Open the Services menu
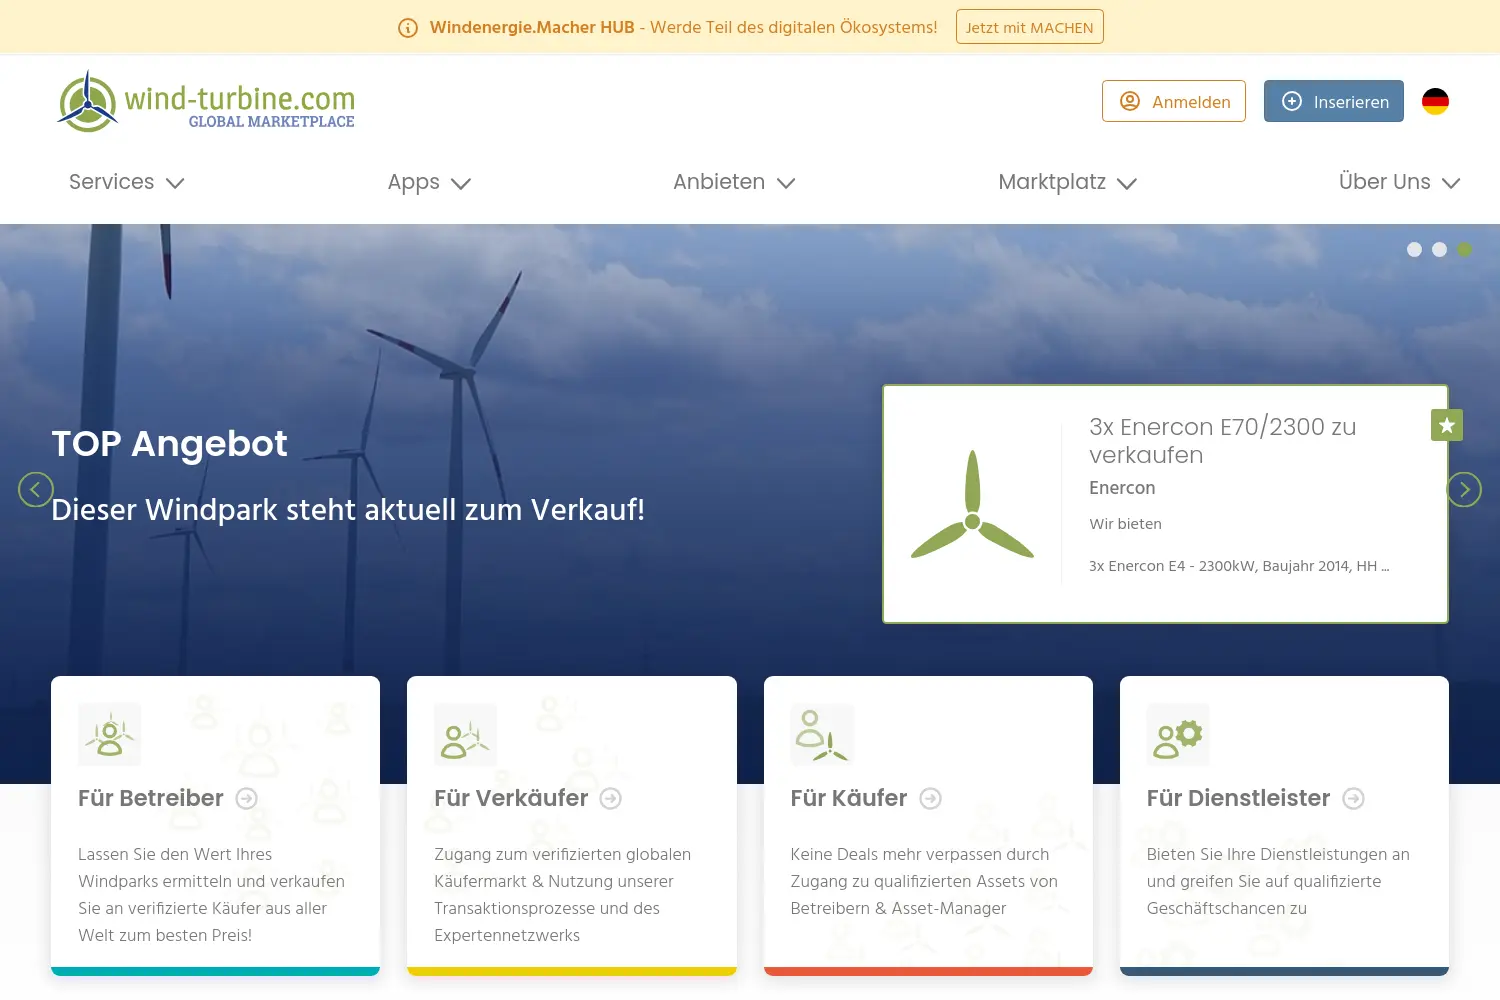Screen dimensions: 1500x1000 (x=127, y=182)
